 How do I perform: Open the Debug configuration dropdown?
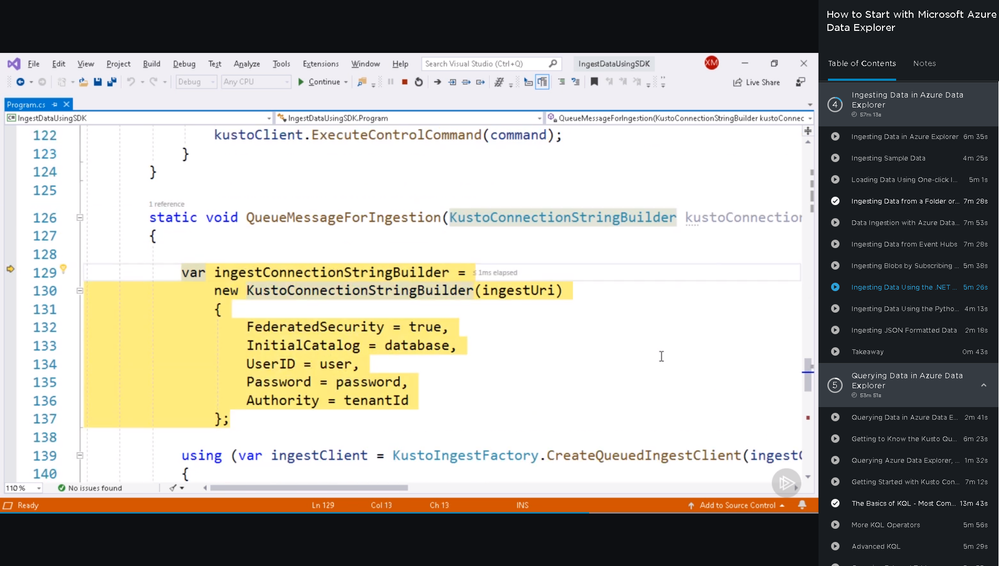[x=196, y=82]
